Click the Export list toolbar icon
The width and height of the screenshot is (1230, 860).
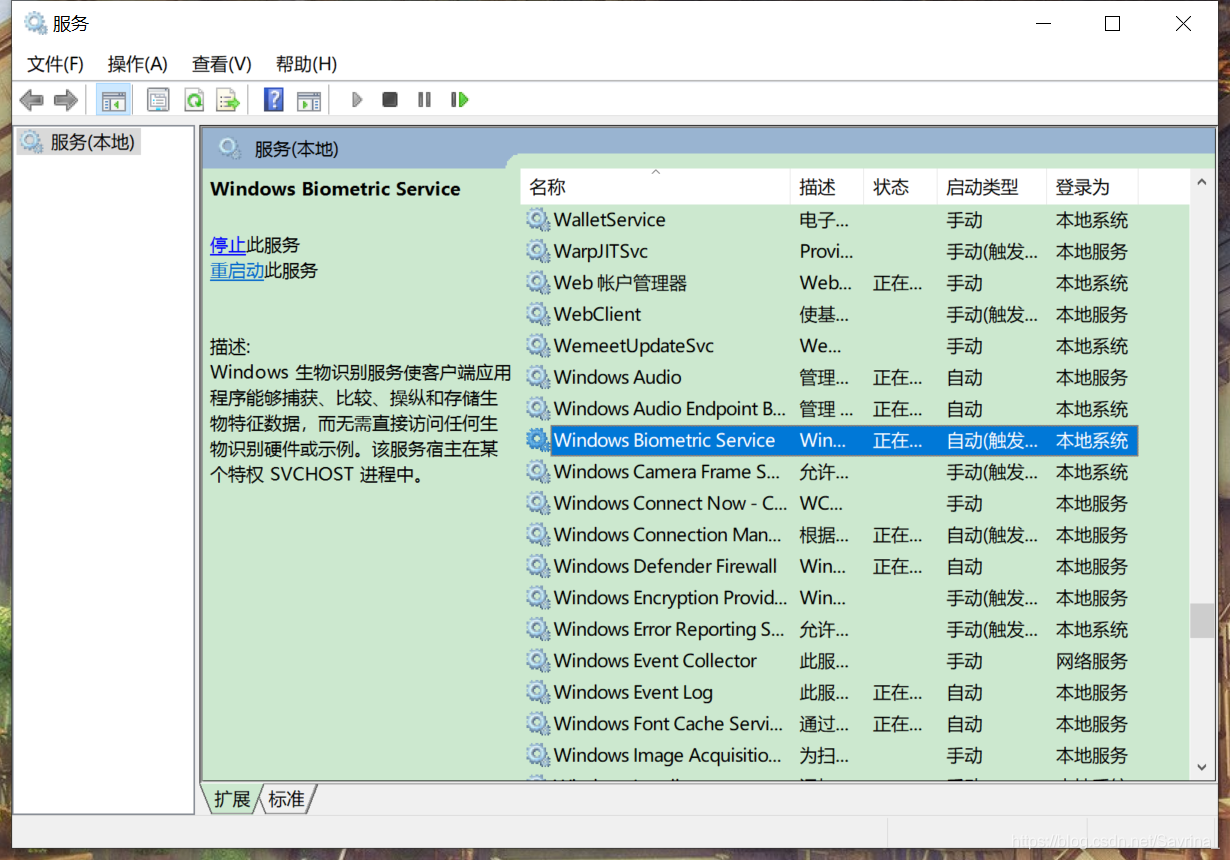tap(229, 100)
